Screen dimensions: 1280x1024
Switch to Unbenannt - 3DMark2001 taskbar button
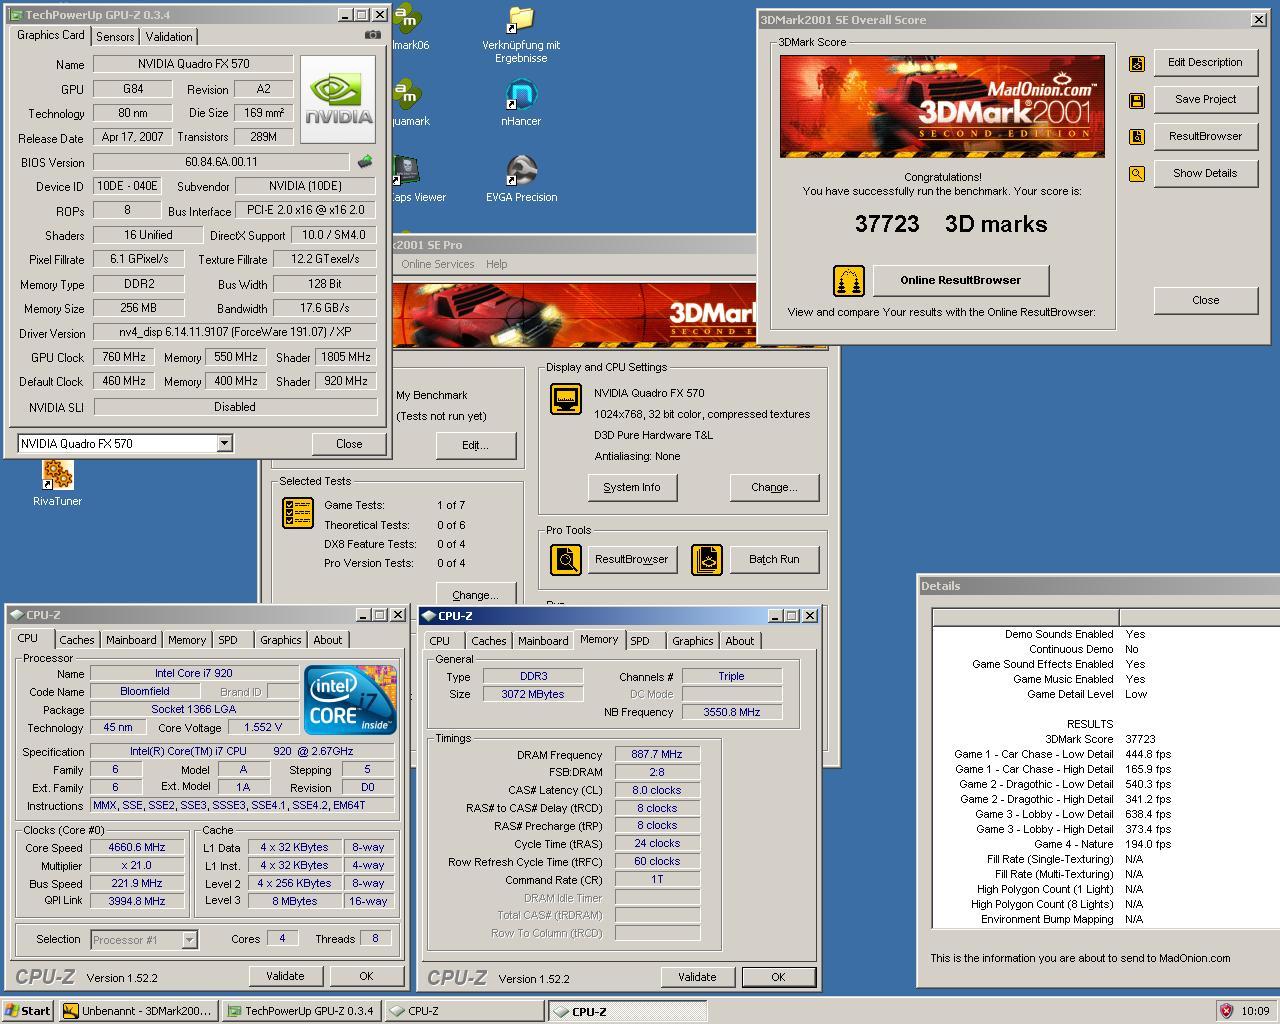[x=138, y=1011]
